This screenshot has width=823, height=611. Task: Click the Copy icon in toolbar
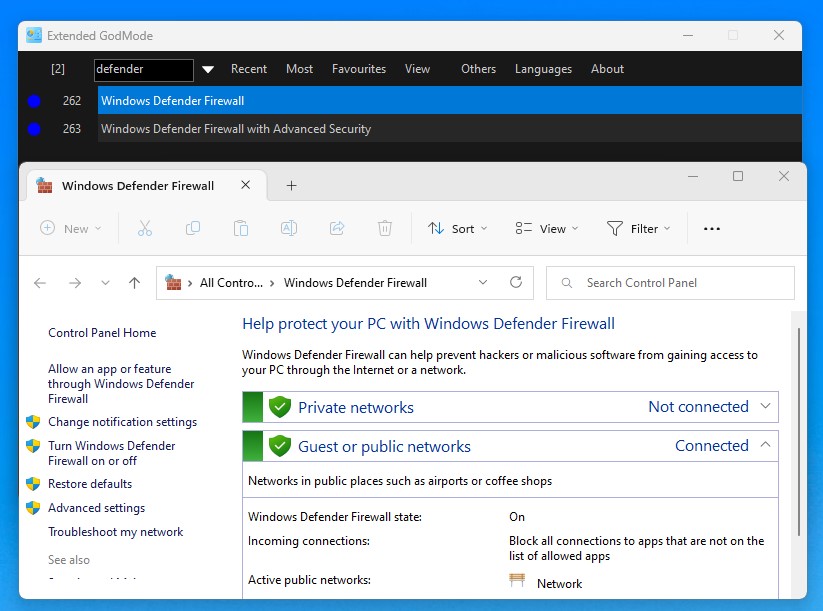193,229
